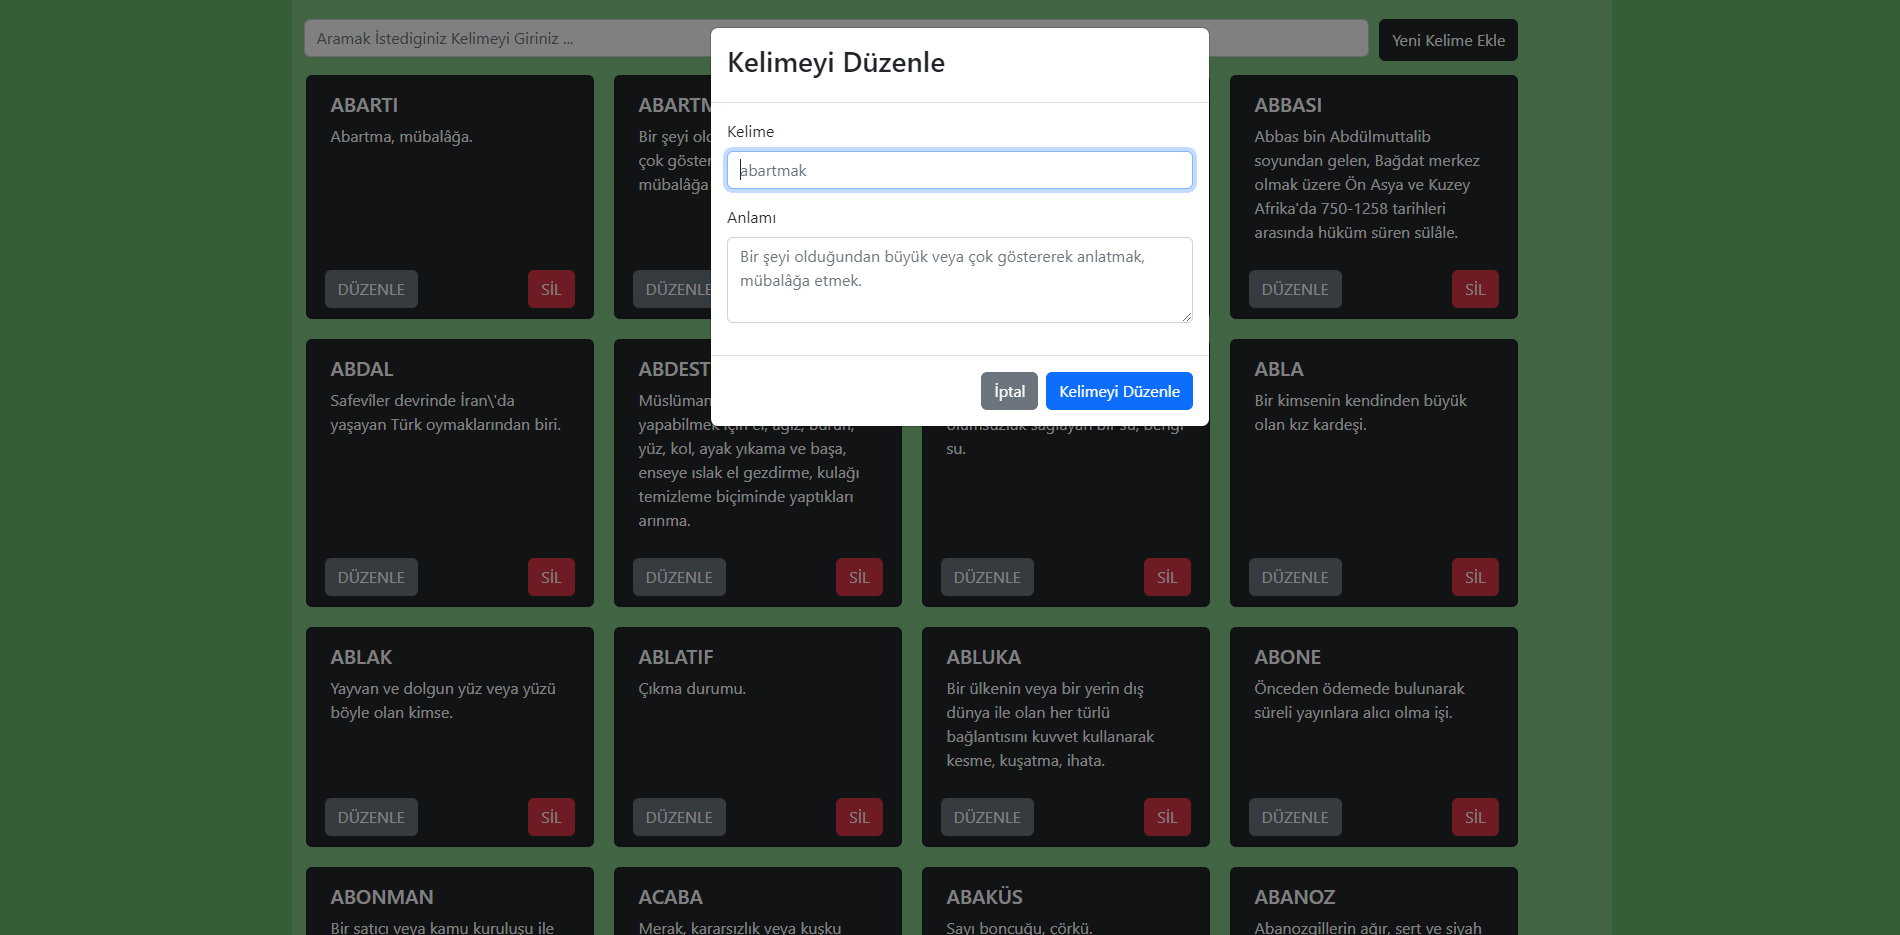Delete the ABLUKA word entry

1167,817
